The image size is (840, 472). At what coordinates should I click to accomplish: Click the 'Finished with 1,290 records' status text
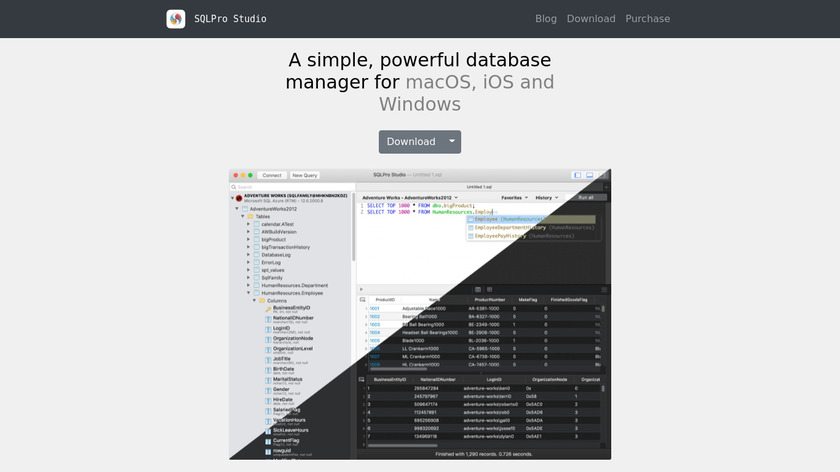[x=484, y=454]
